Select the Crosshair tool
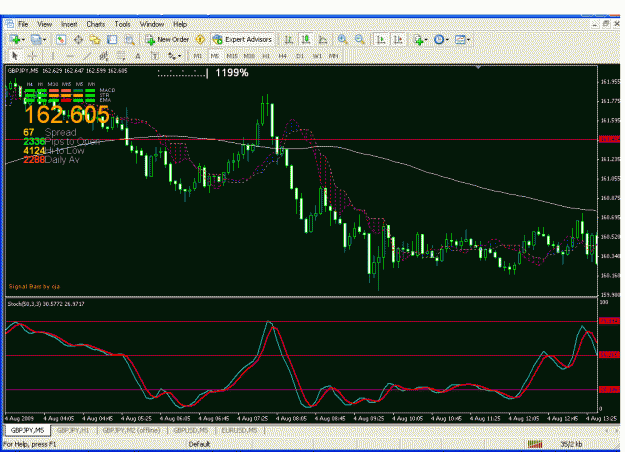 [32, 56]
